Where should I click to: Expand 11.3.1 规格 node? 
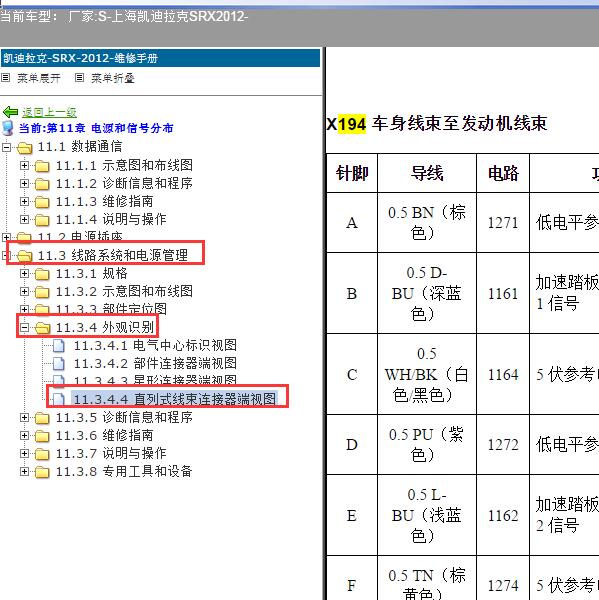tap(24, 274)
